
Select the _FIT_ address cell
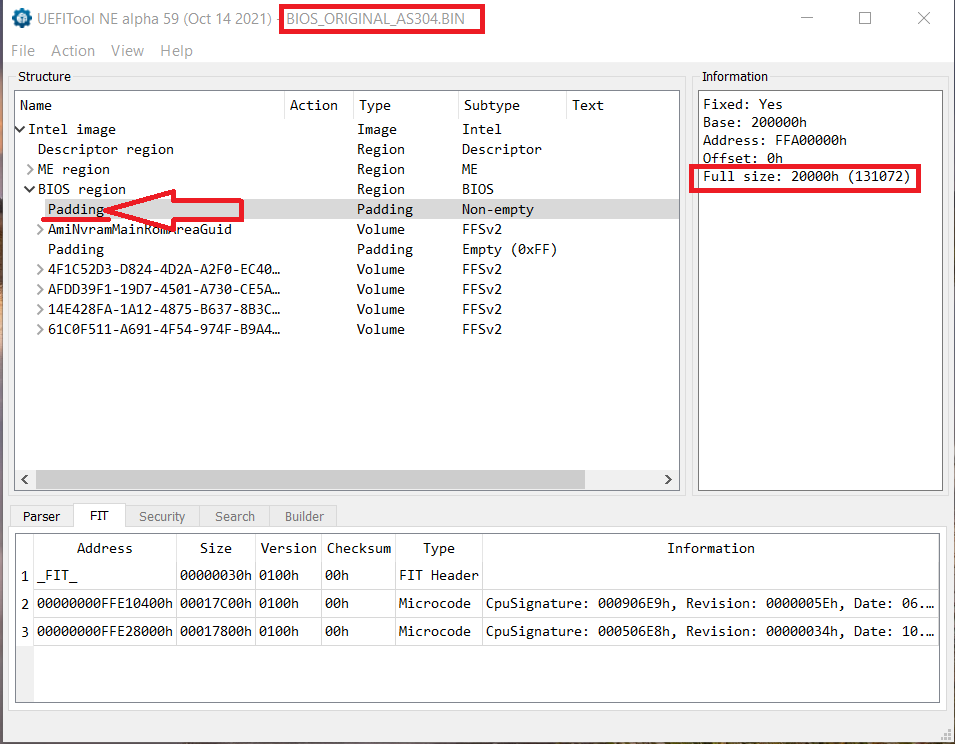[105, 575]
